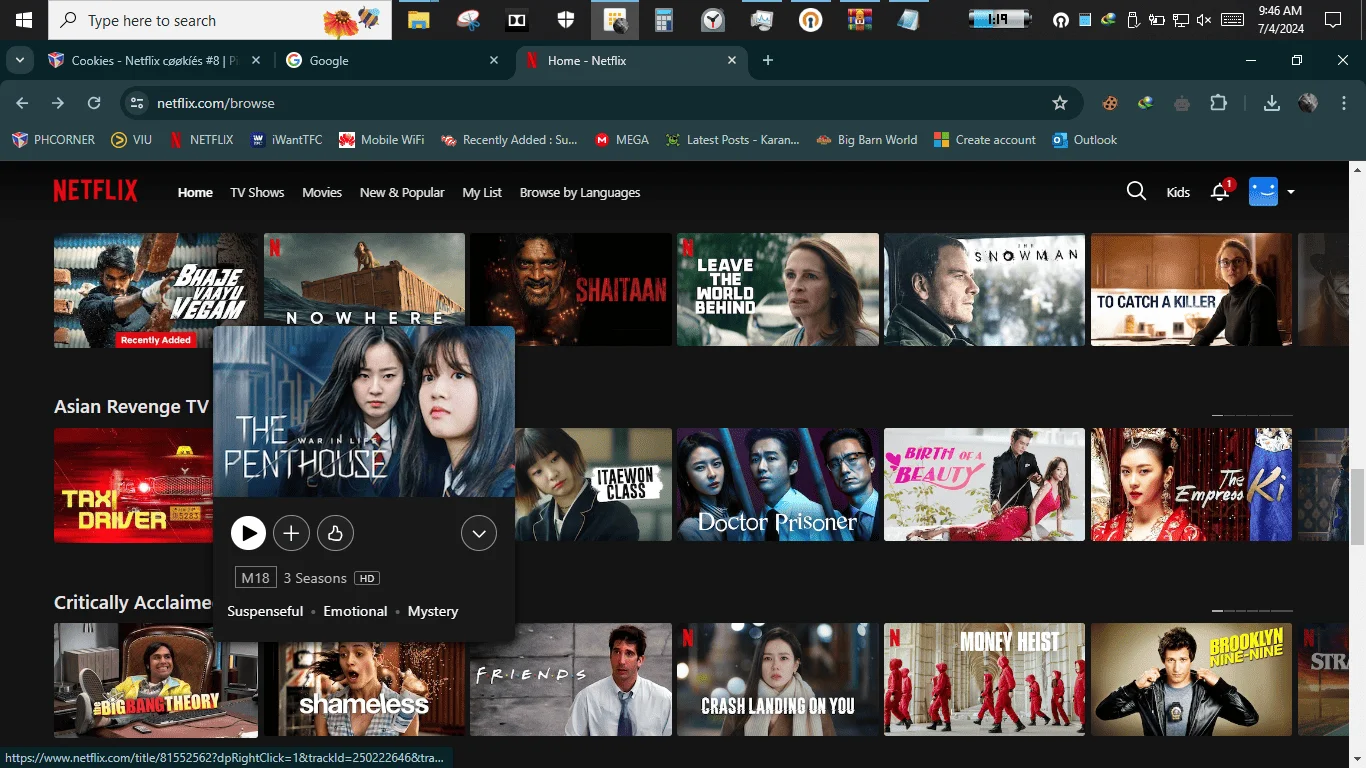Image resolution: width=1366 pixels, height=768 pixels.
Task: Open Netflix search magnifier icon
Action: pyautogui.click(x=1136, y=191)
